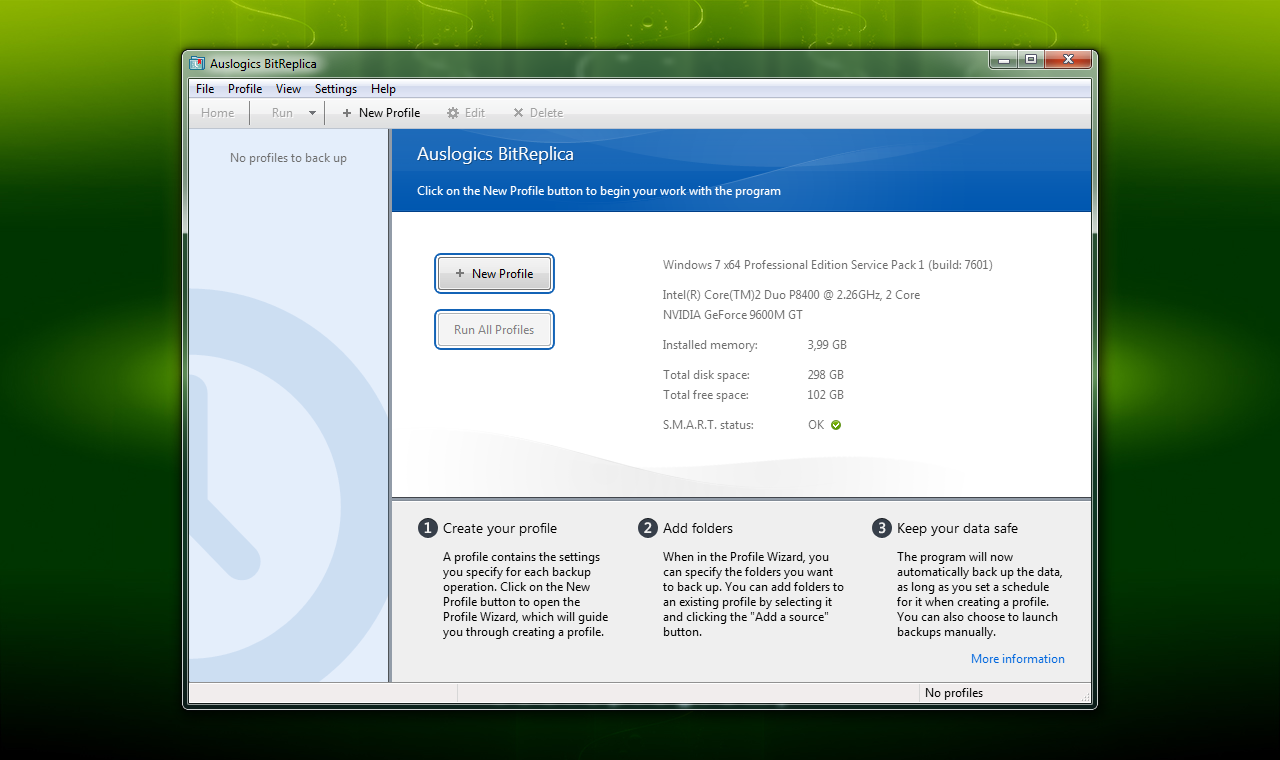This screenshot has width=1280, height=760.
Task: Click the Edit toolbar button
Action: tap(466, 113)
